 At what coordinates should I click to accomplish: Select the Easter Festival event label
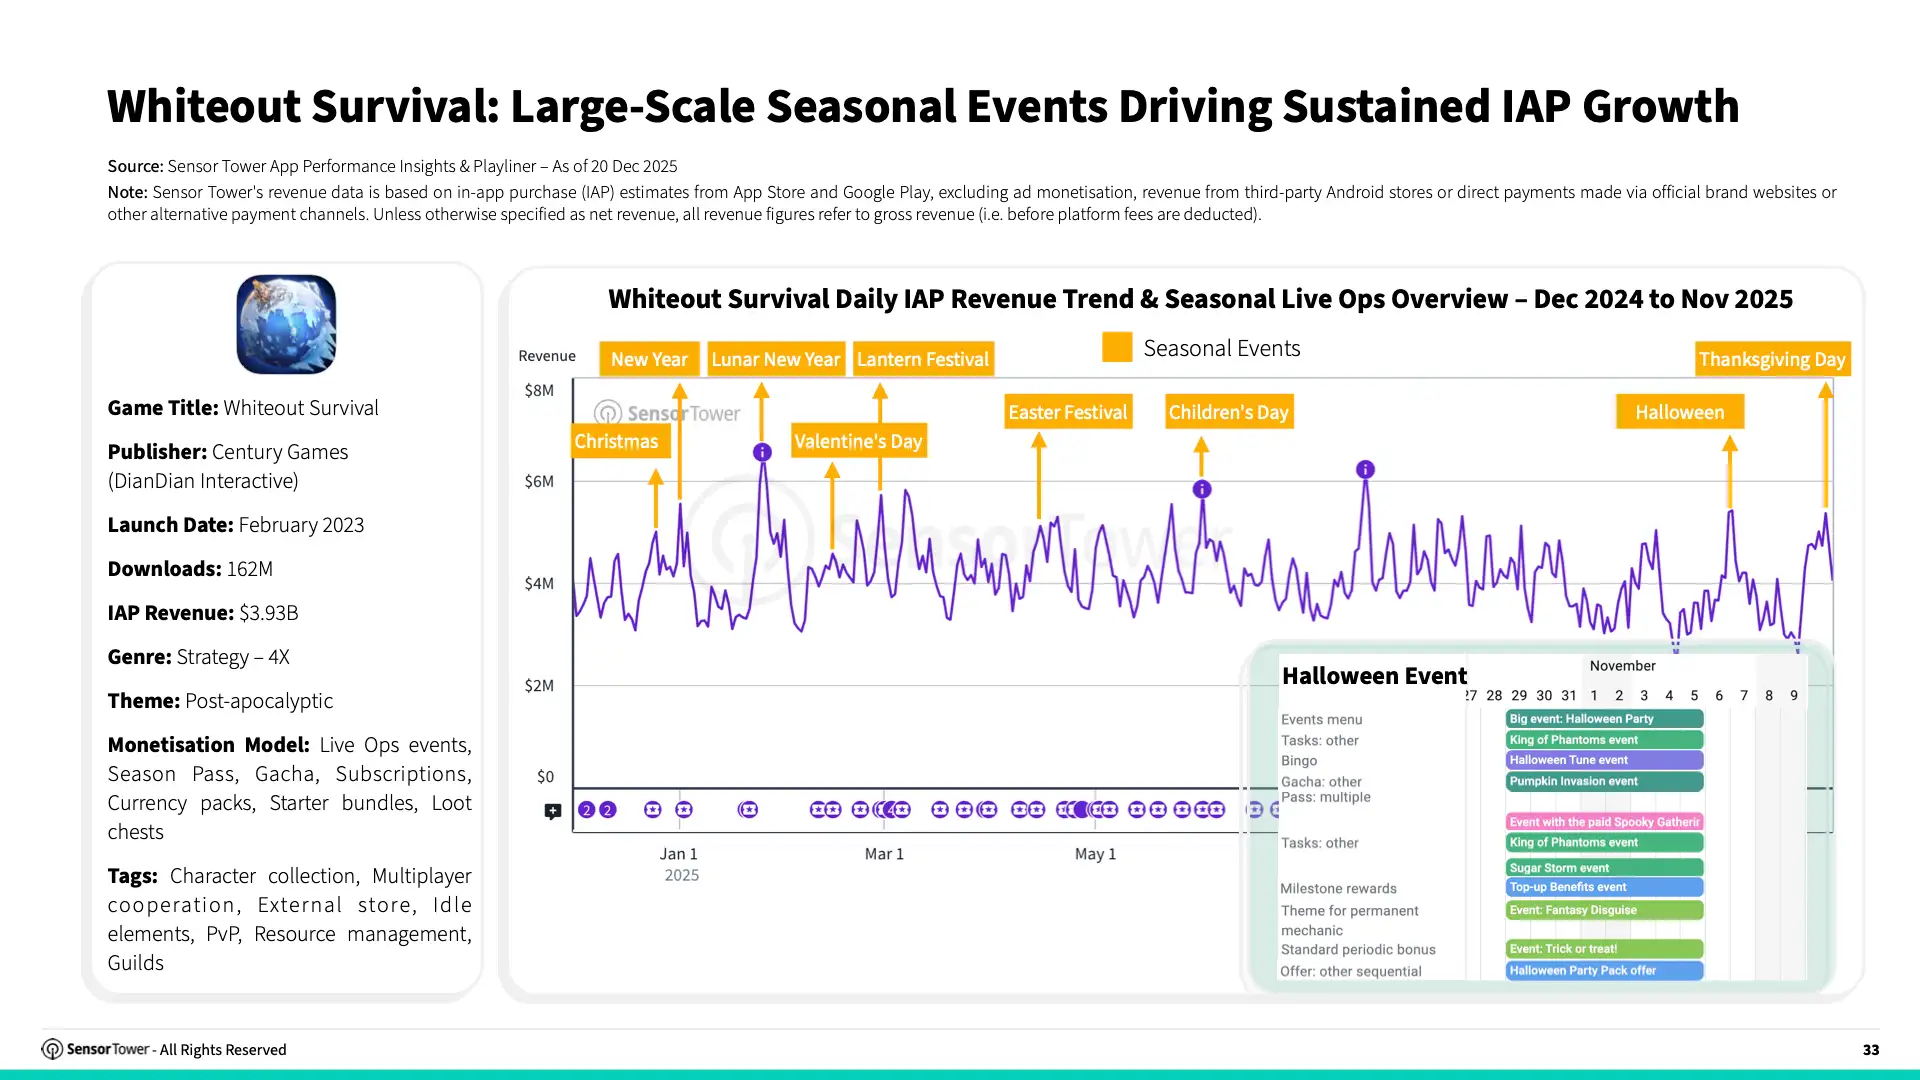click(1068, 412)
